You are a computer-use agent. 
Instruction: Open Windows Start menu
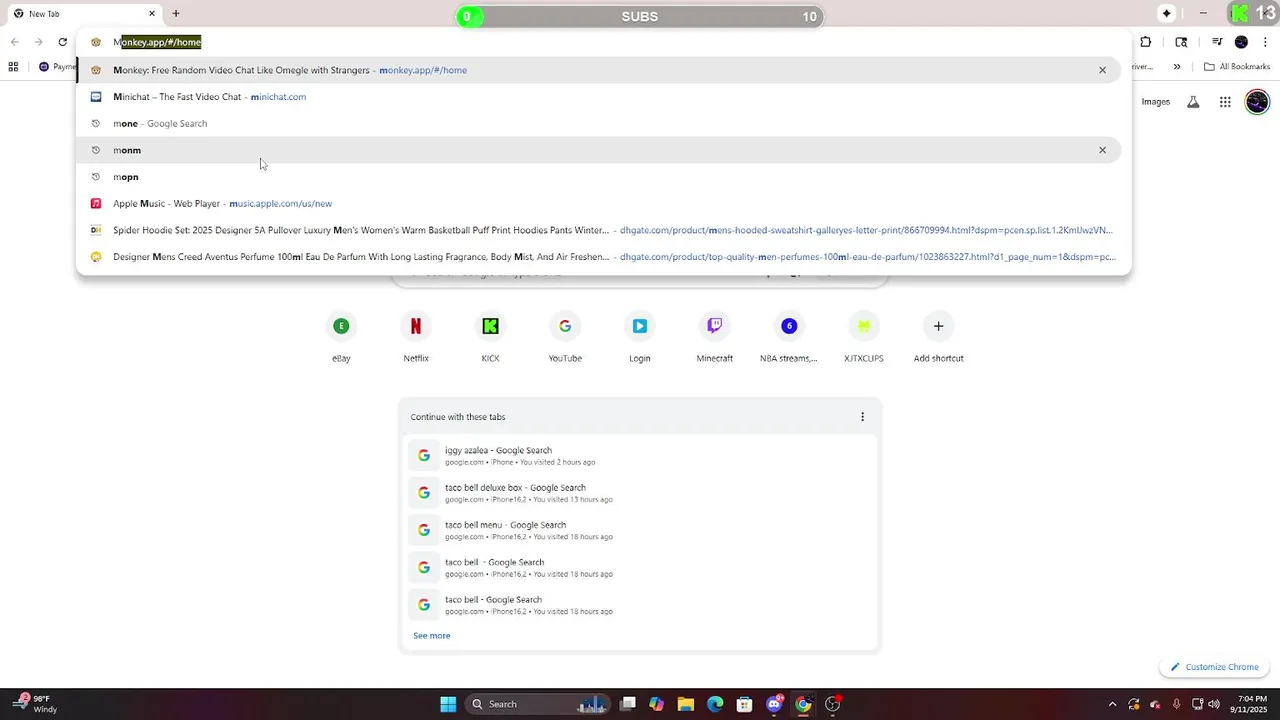tap(448, 704)
